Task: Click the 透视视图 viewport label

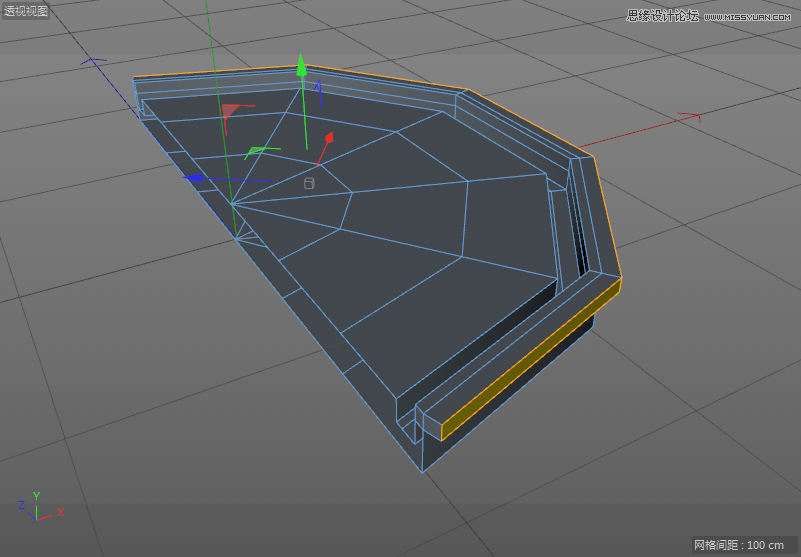Action: click(x=26, y=11)
